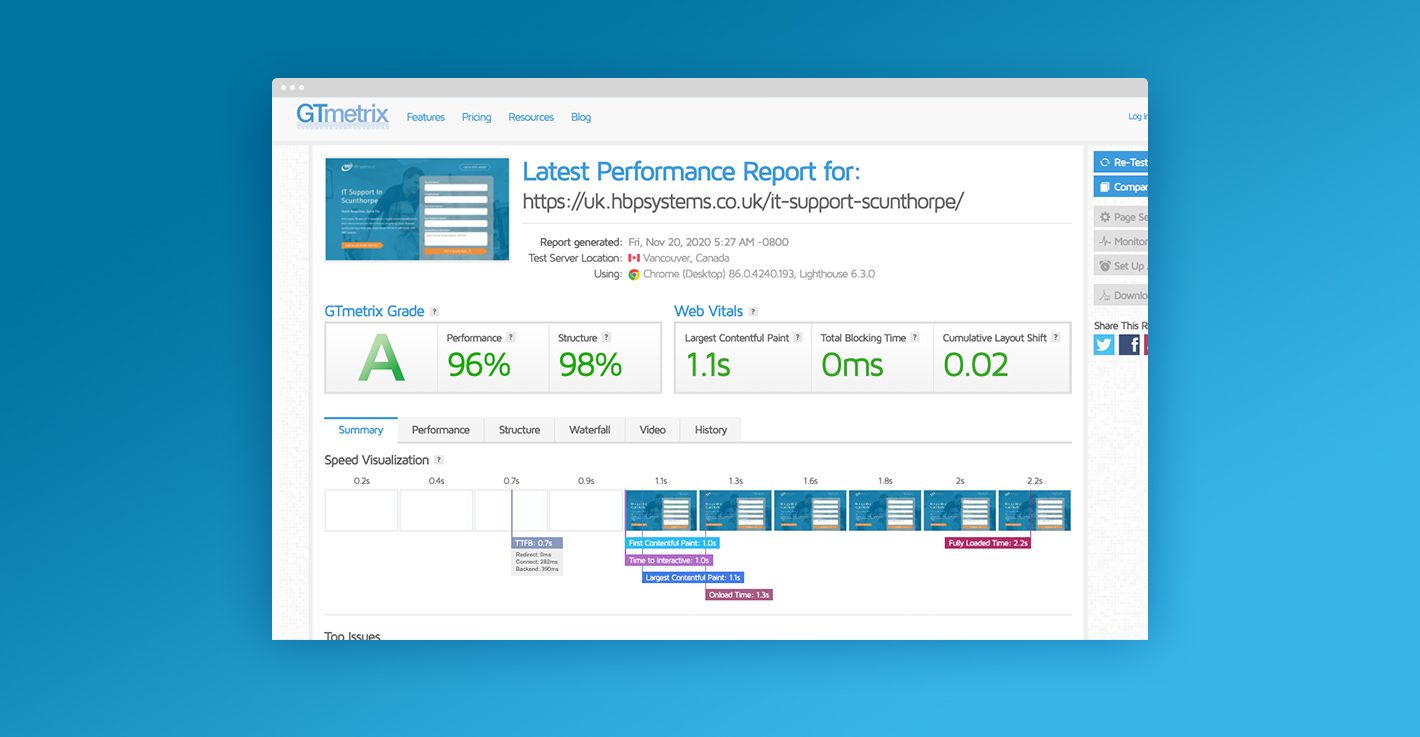Click the report generated date text
The image size is (1420, 737).
pyautogui.click(x=708, y=242)
